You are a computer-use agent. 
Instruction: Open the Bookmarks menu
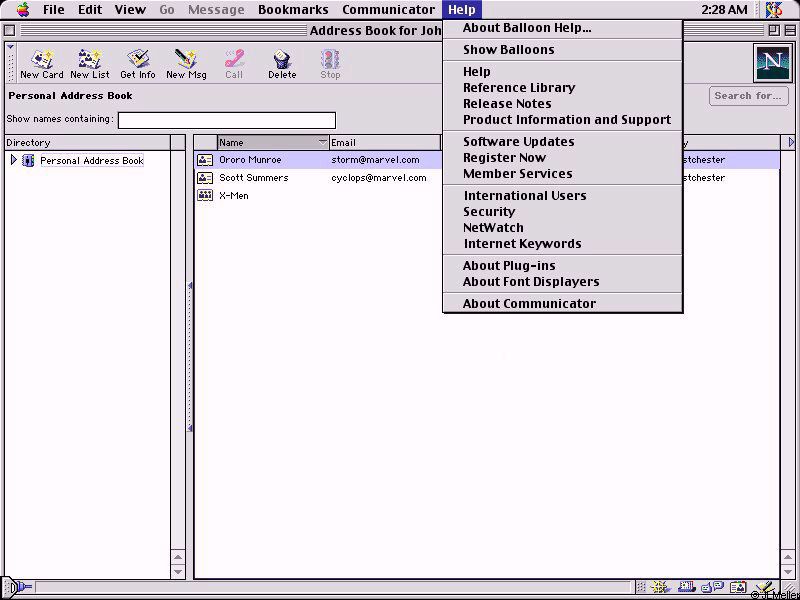click(293, 9)
